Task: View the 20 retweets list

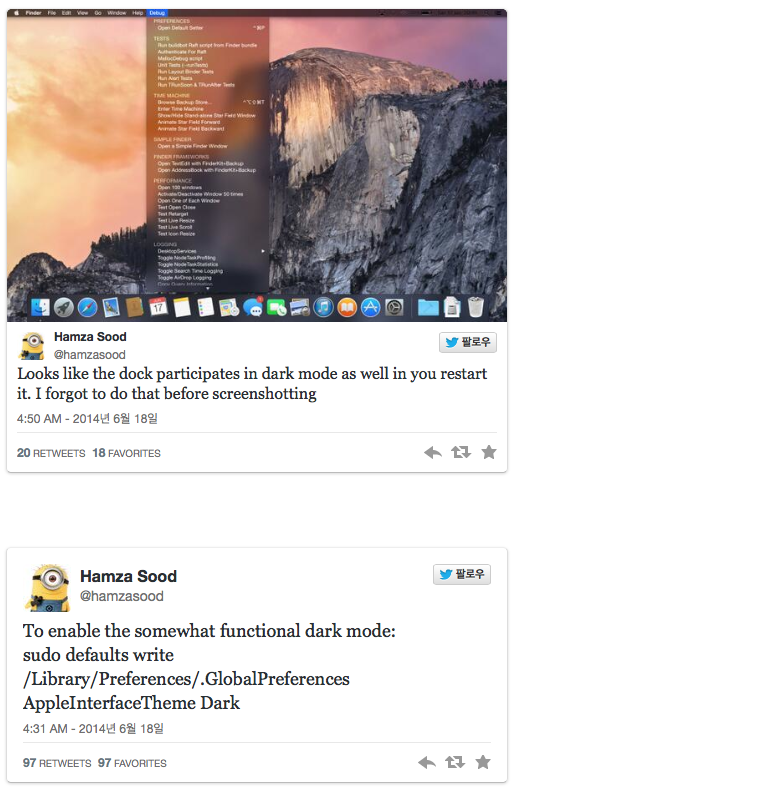Action: click(x=51, y=453)
